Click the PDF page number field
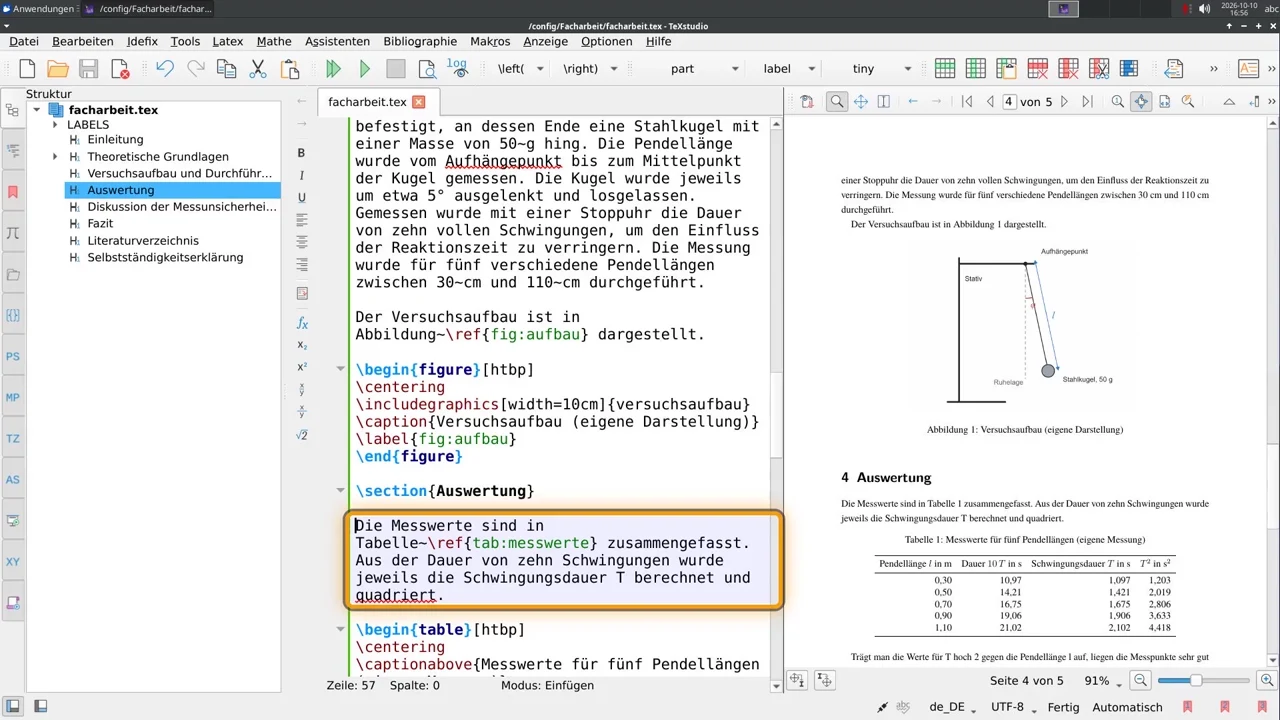Image resolution: width=1280 pixels, height=720 pixels. [1010, 102]
